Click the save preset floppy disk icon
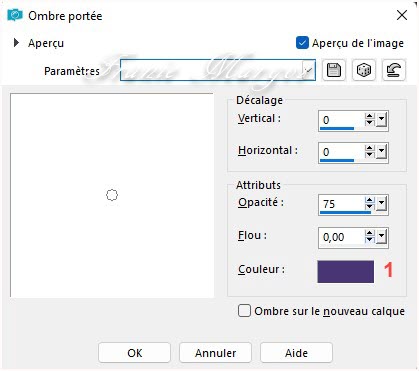This screenshot has width=419, height=371. click(334, 70)
